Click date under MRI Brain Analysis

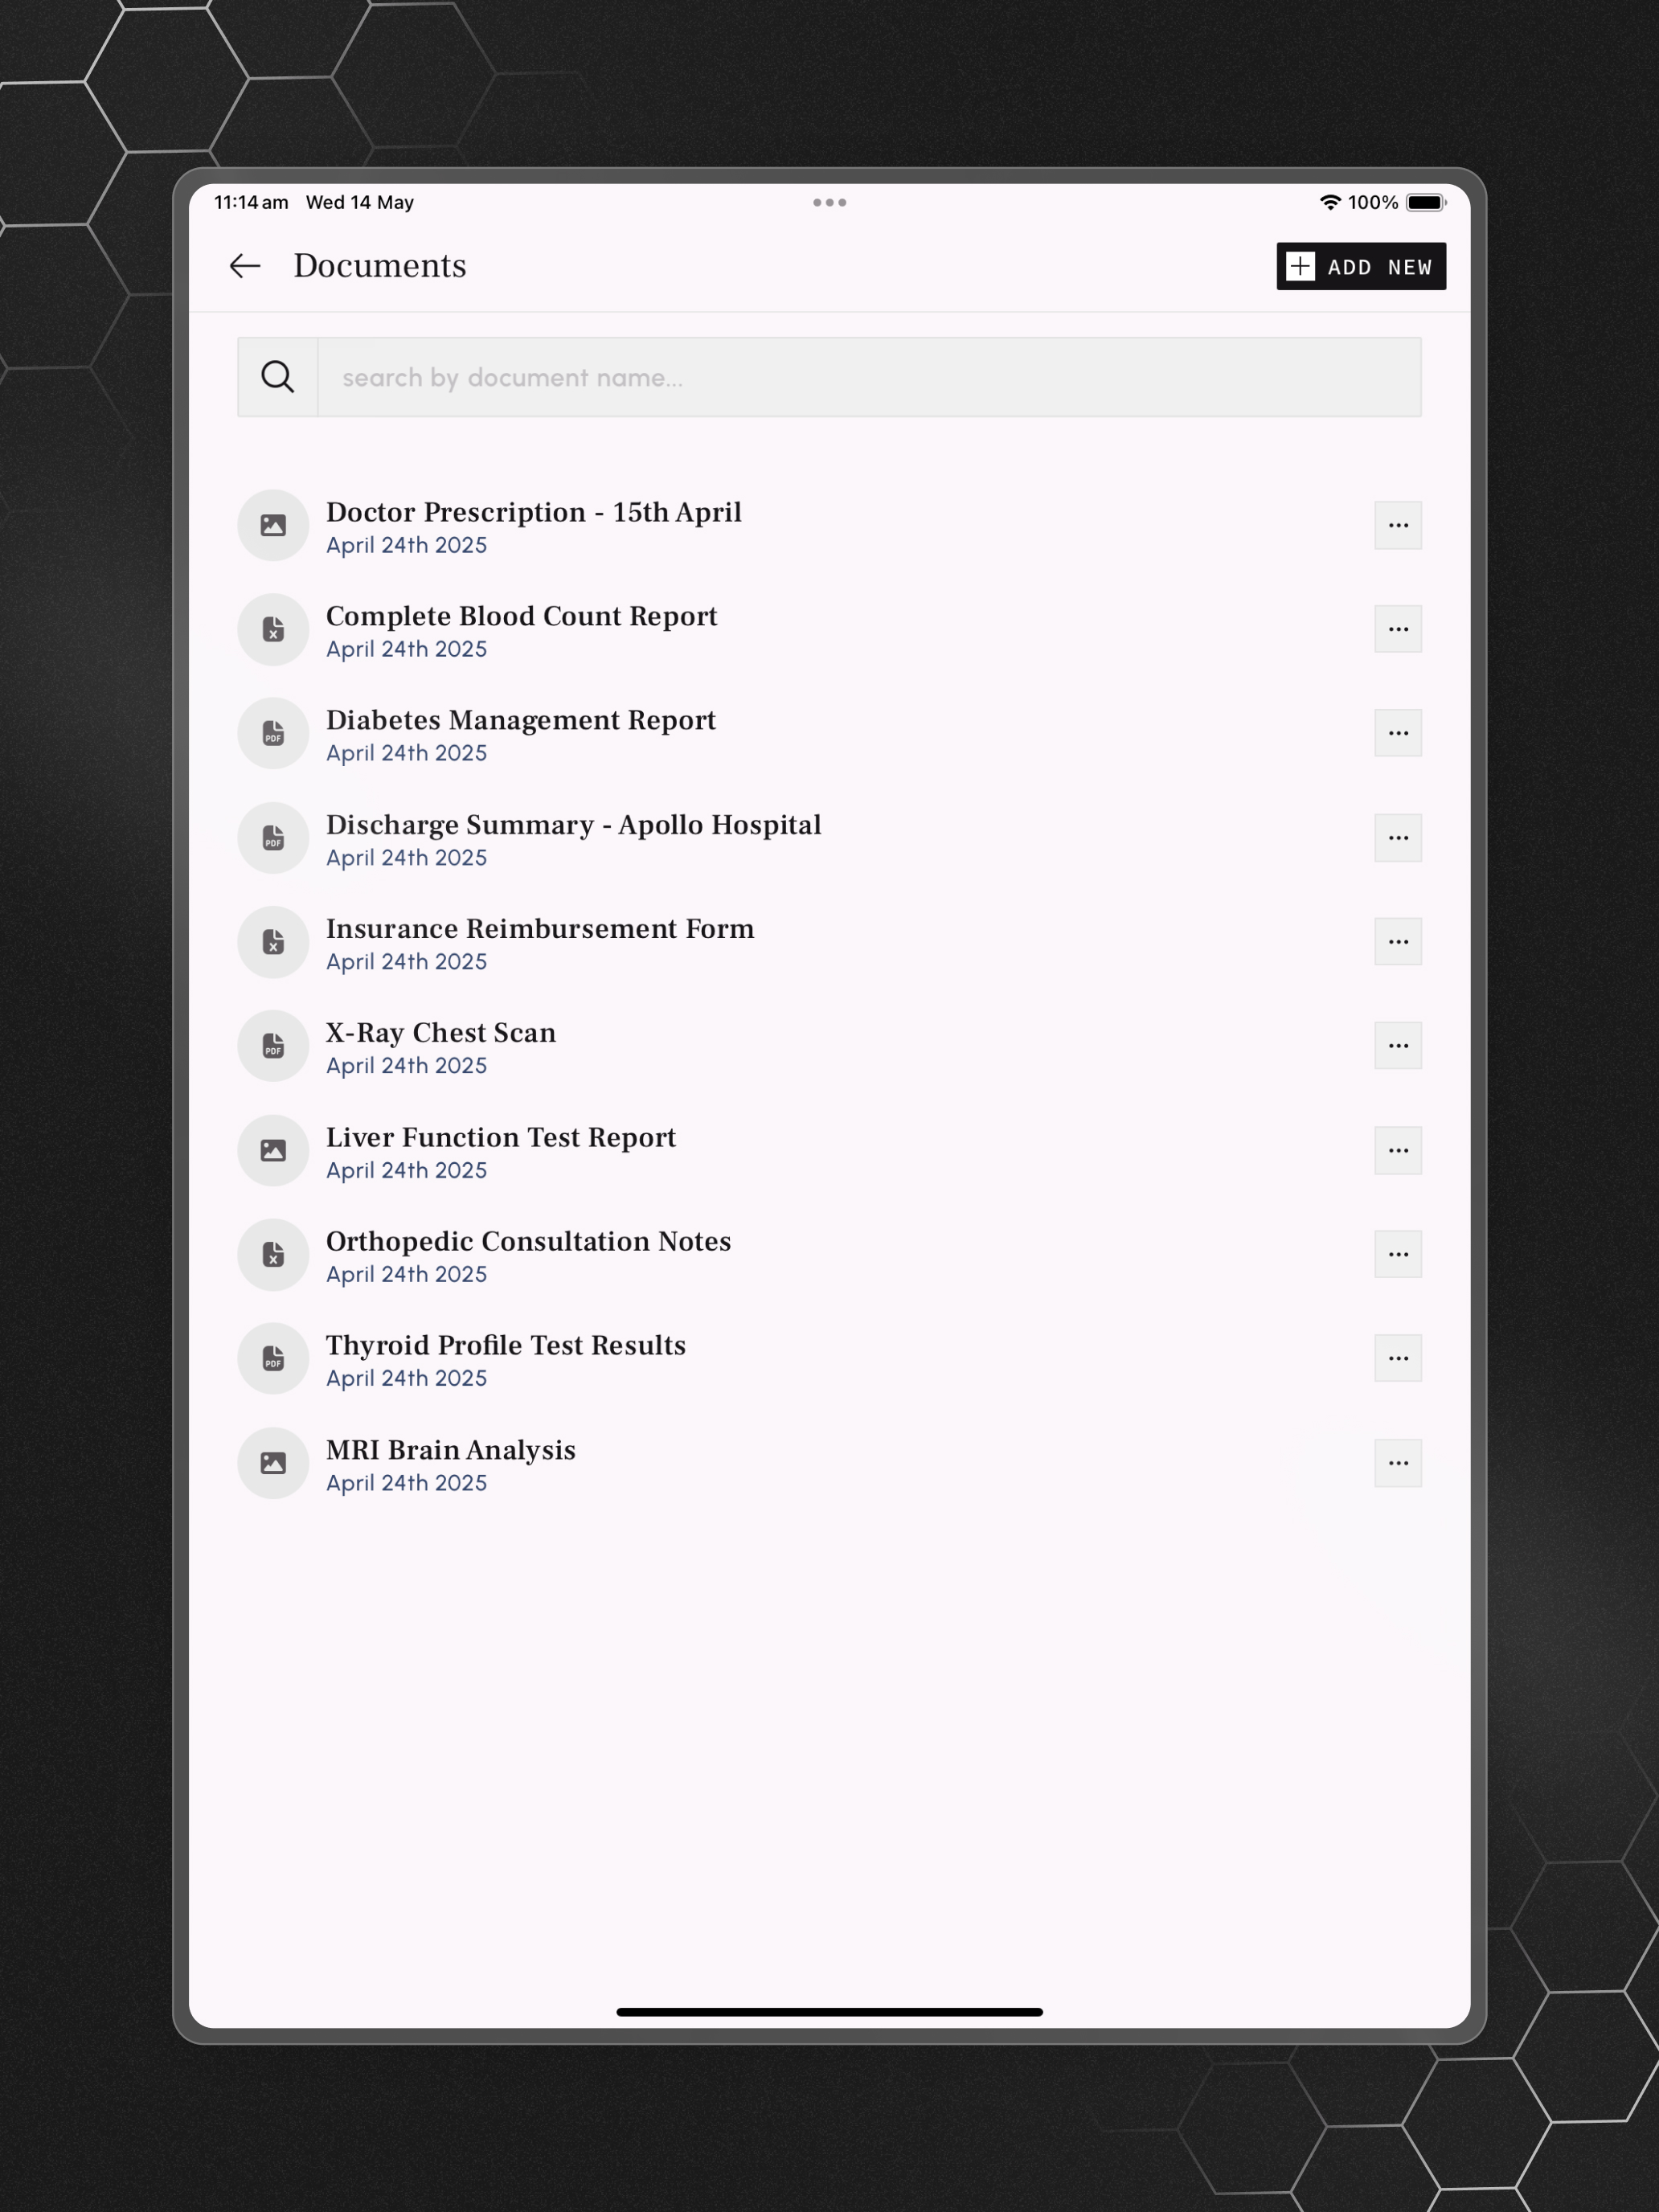point(406,1483)
